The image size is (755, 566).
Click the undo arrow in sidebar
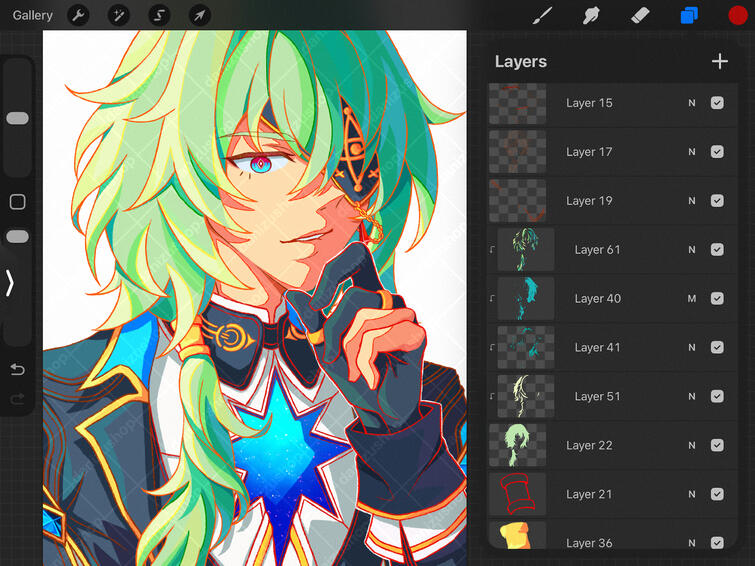point(17,370)
